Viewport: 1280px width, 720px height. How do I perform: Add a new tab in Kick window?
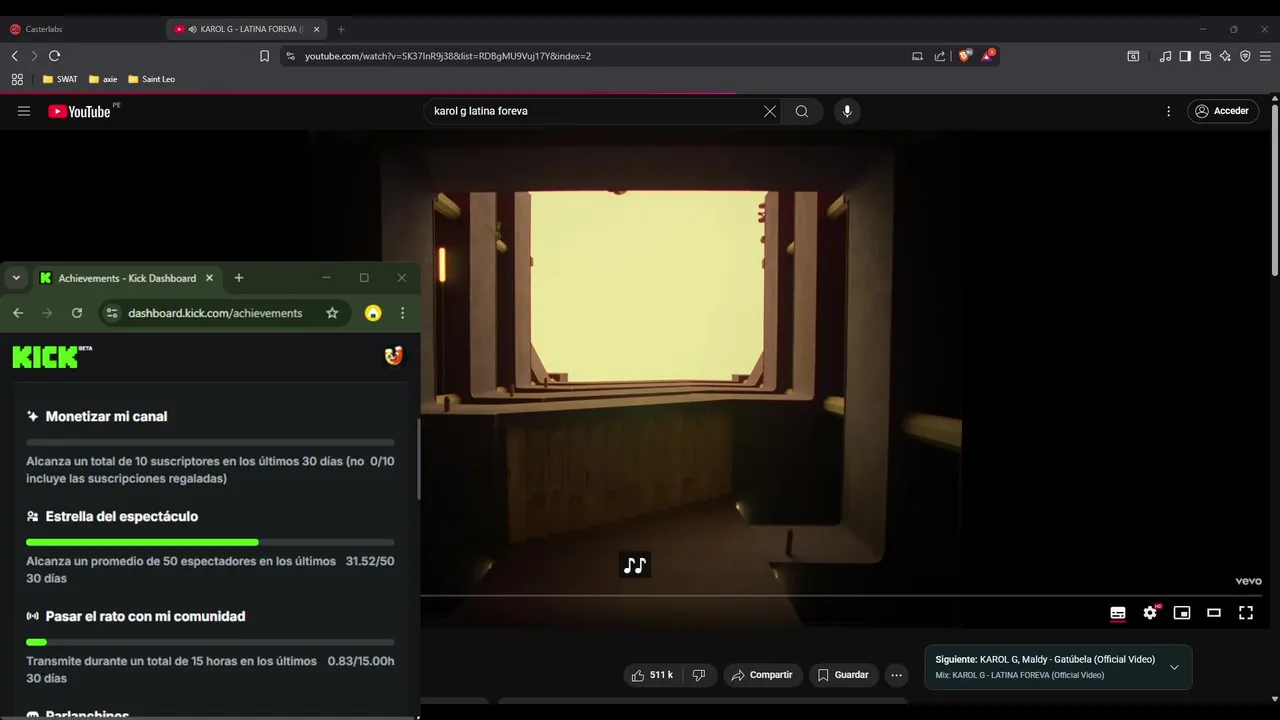(x=238, y=278)
